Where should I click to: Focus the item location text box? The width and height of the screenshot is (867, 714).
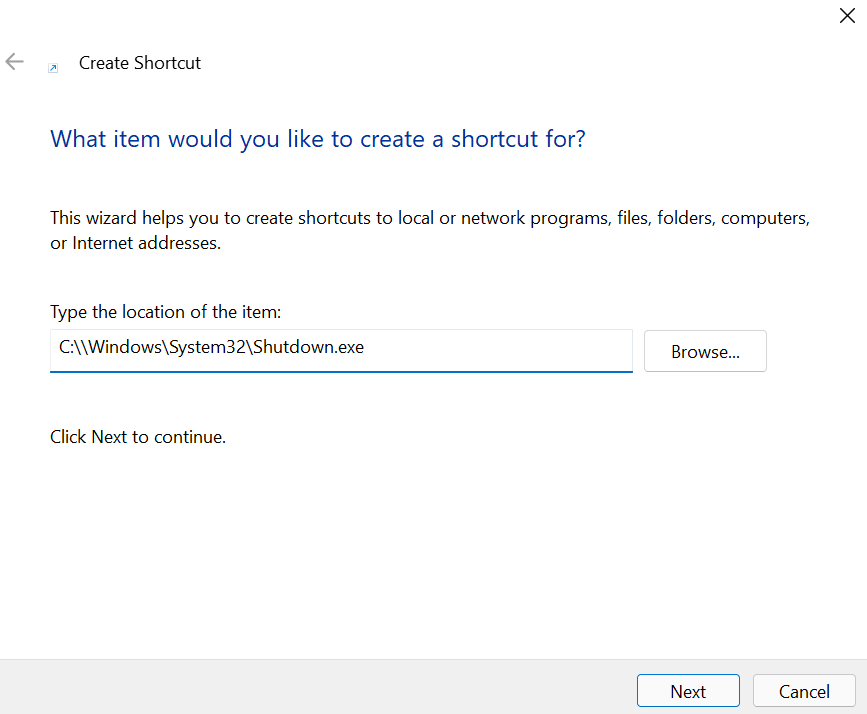click(341, 350)
